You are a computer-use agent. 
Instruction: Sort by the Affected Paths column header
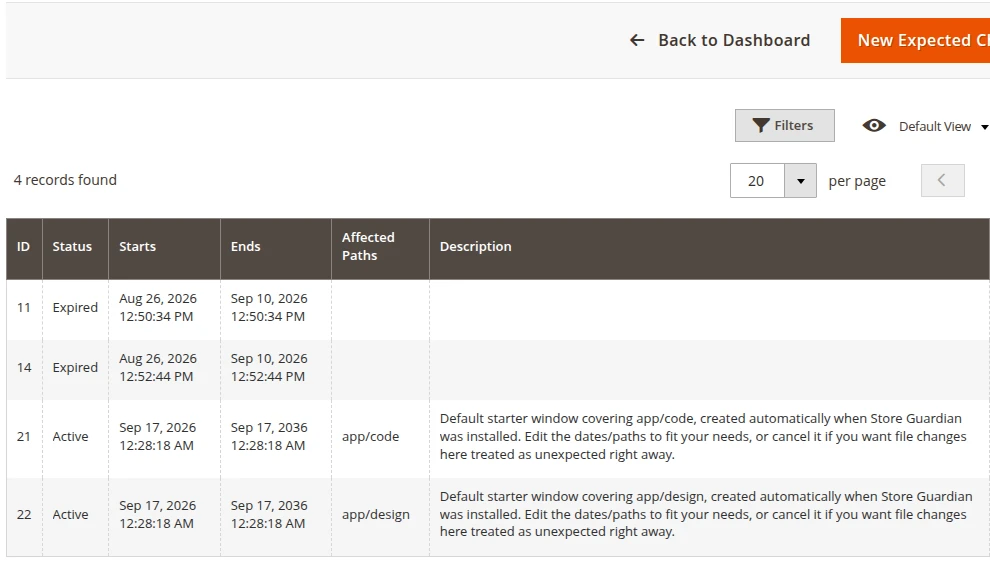coord(380,249)
